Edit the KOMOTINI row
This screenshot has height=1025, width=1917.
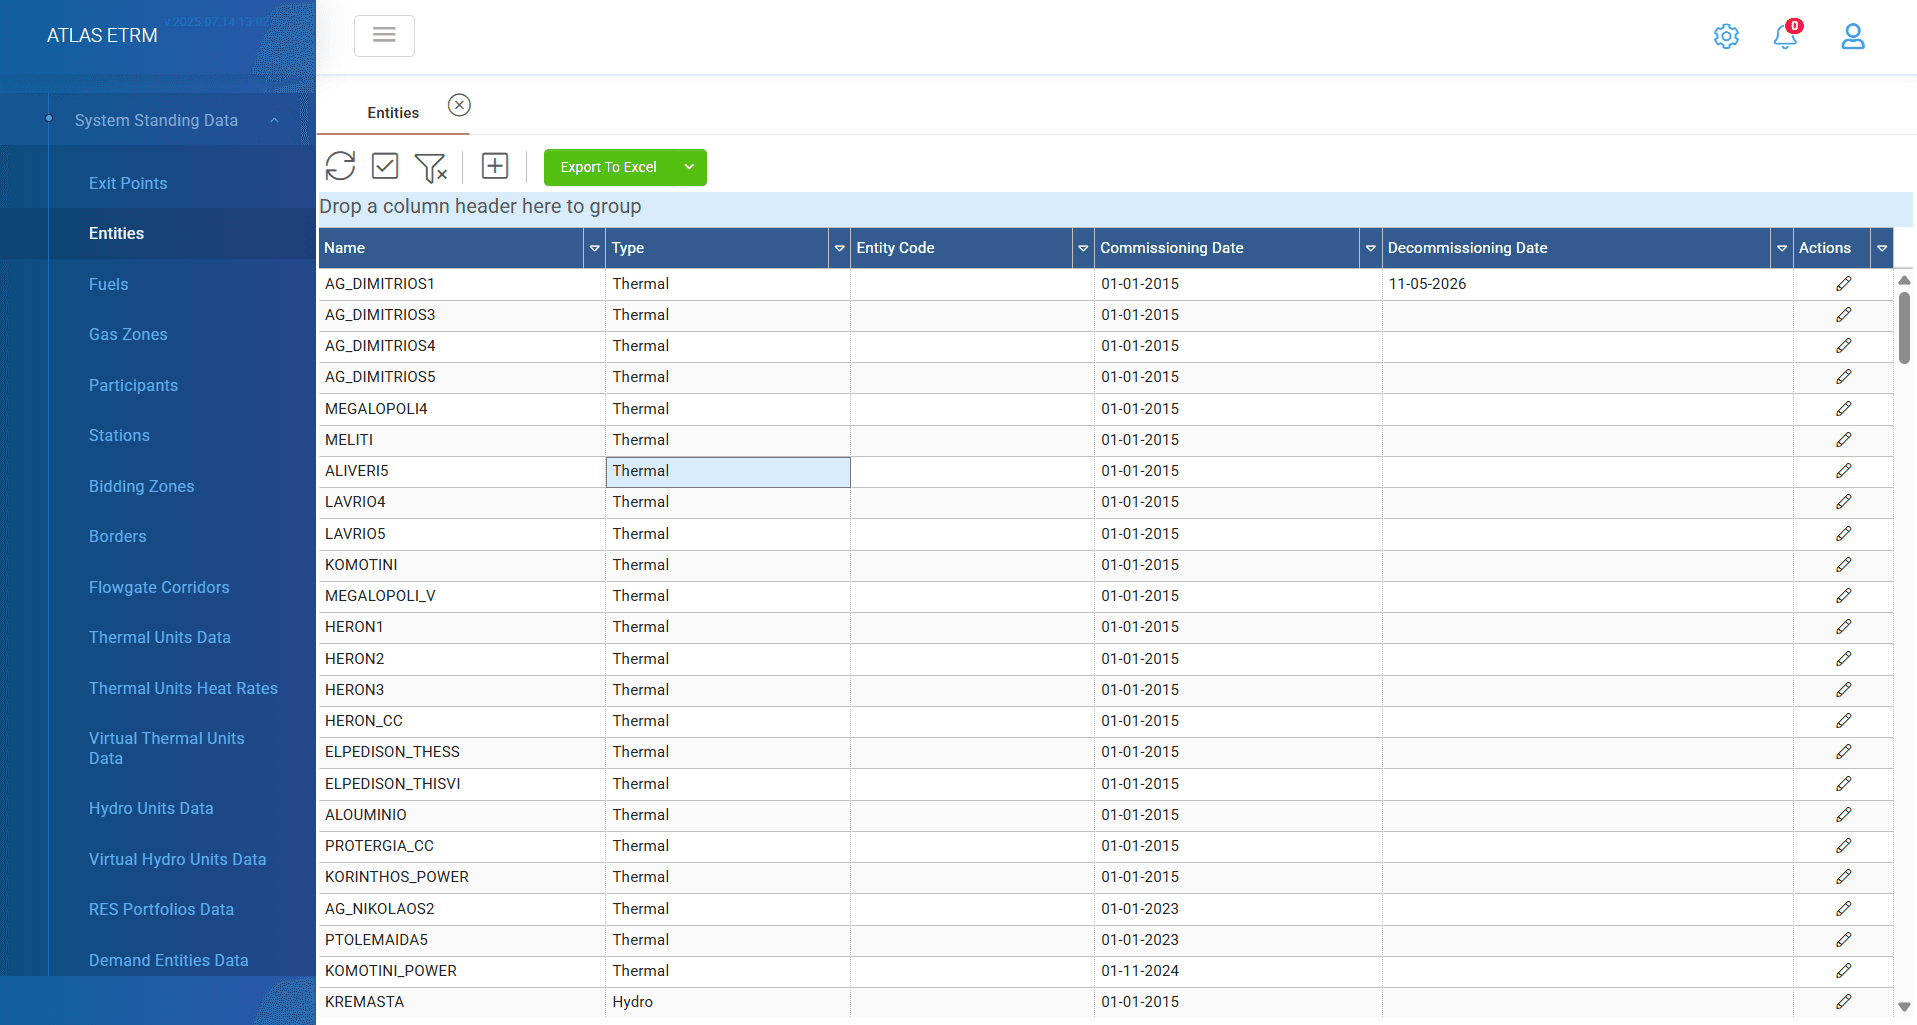pos(1844,565)
